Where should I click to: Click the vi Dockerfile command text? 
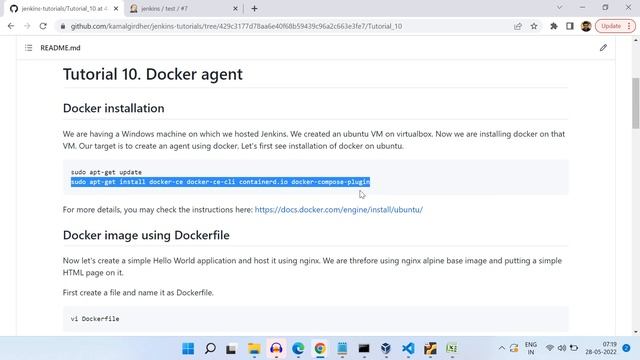click(95, 319)
